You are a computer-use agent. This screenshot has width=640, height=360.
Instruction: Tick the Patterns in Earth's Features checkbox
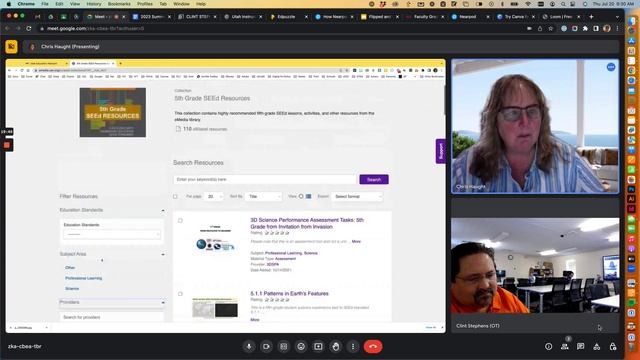[x=180, y=294]
